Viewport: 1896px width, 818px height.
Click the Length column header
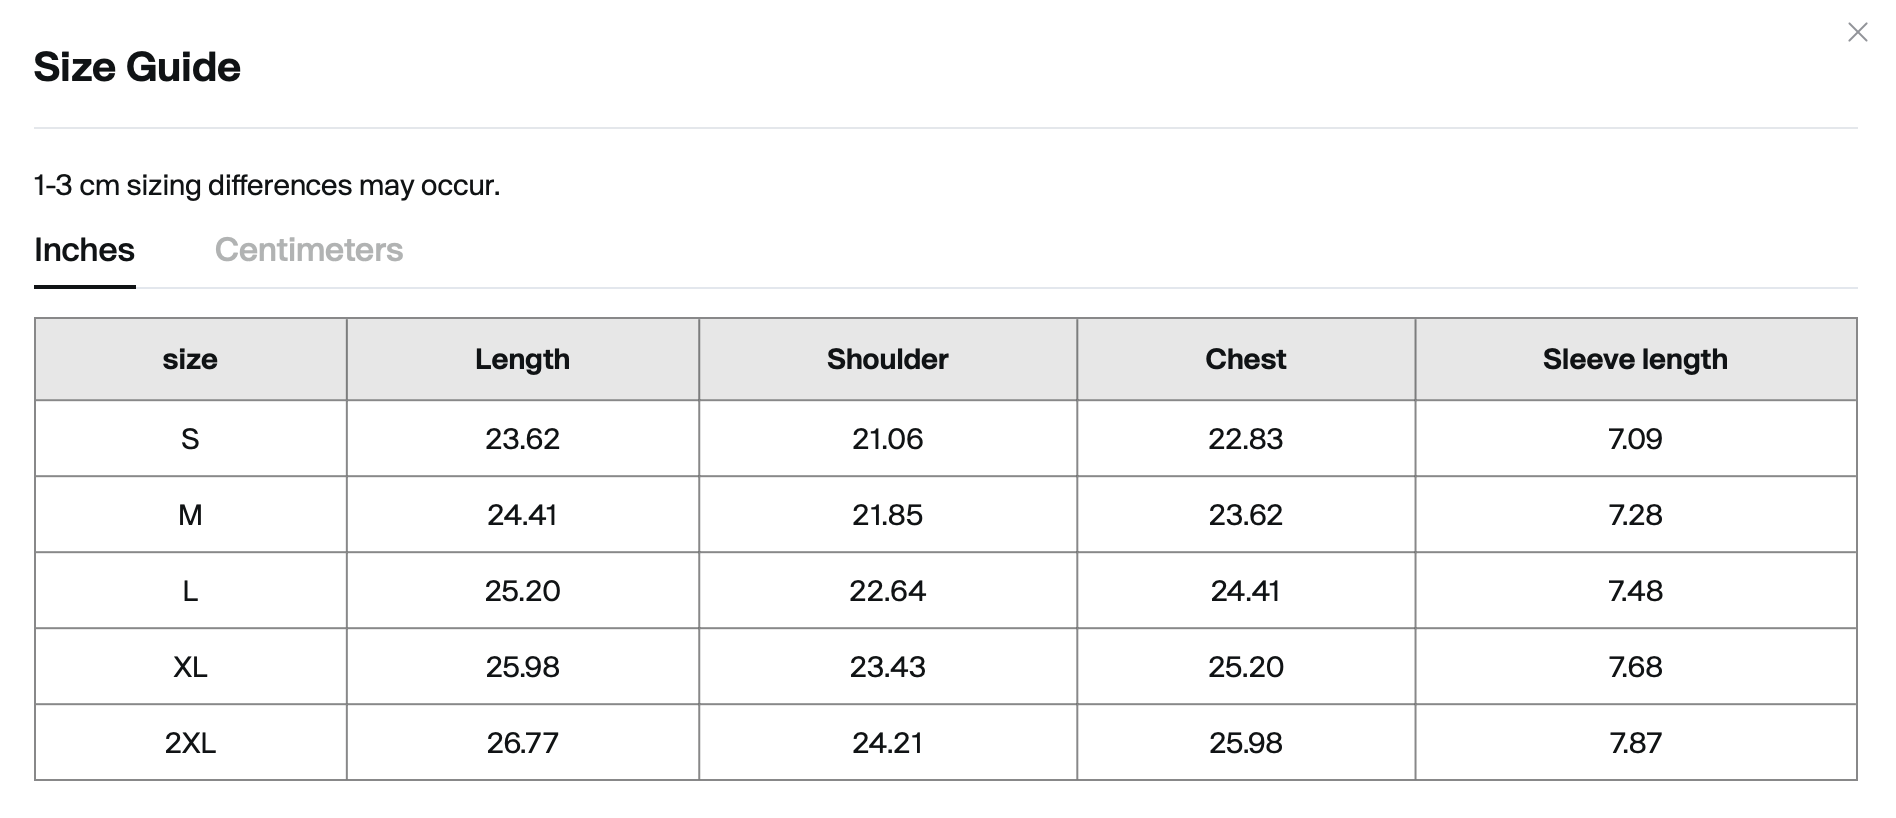point(522,360)
